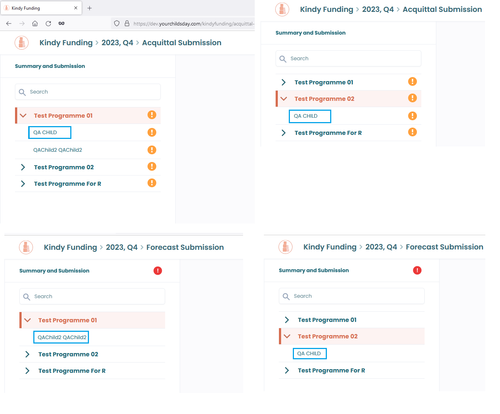This screenshot has width=500, height=414.
Task: Select child QA CHILD in the bottom-right Forecast view
Action: [310, 353]
